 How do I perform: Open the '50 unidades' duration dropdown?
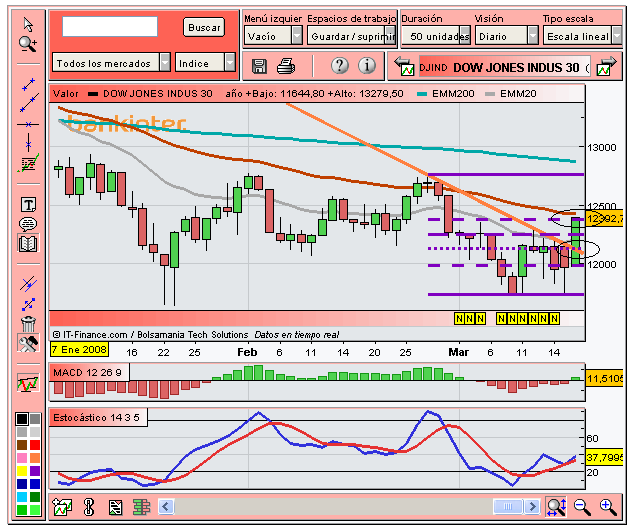coord(436,36)
